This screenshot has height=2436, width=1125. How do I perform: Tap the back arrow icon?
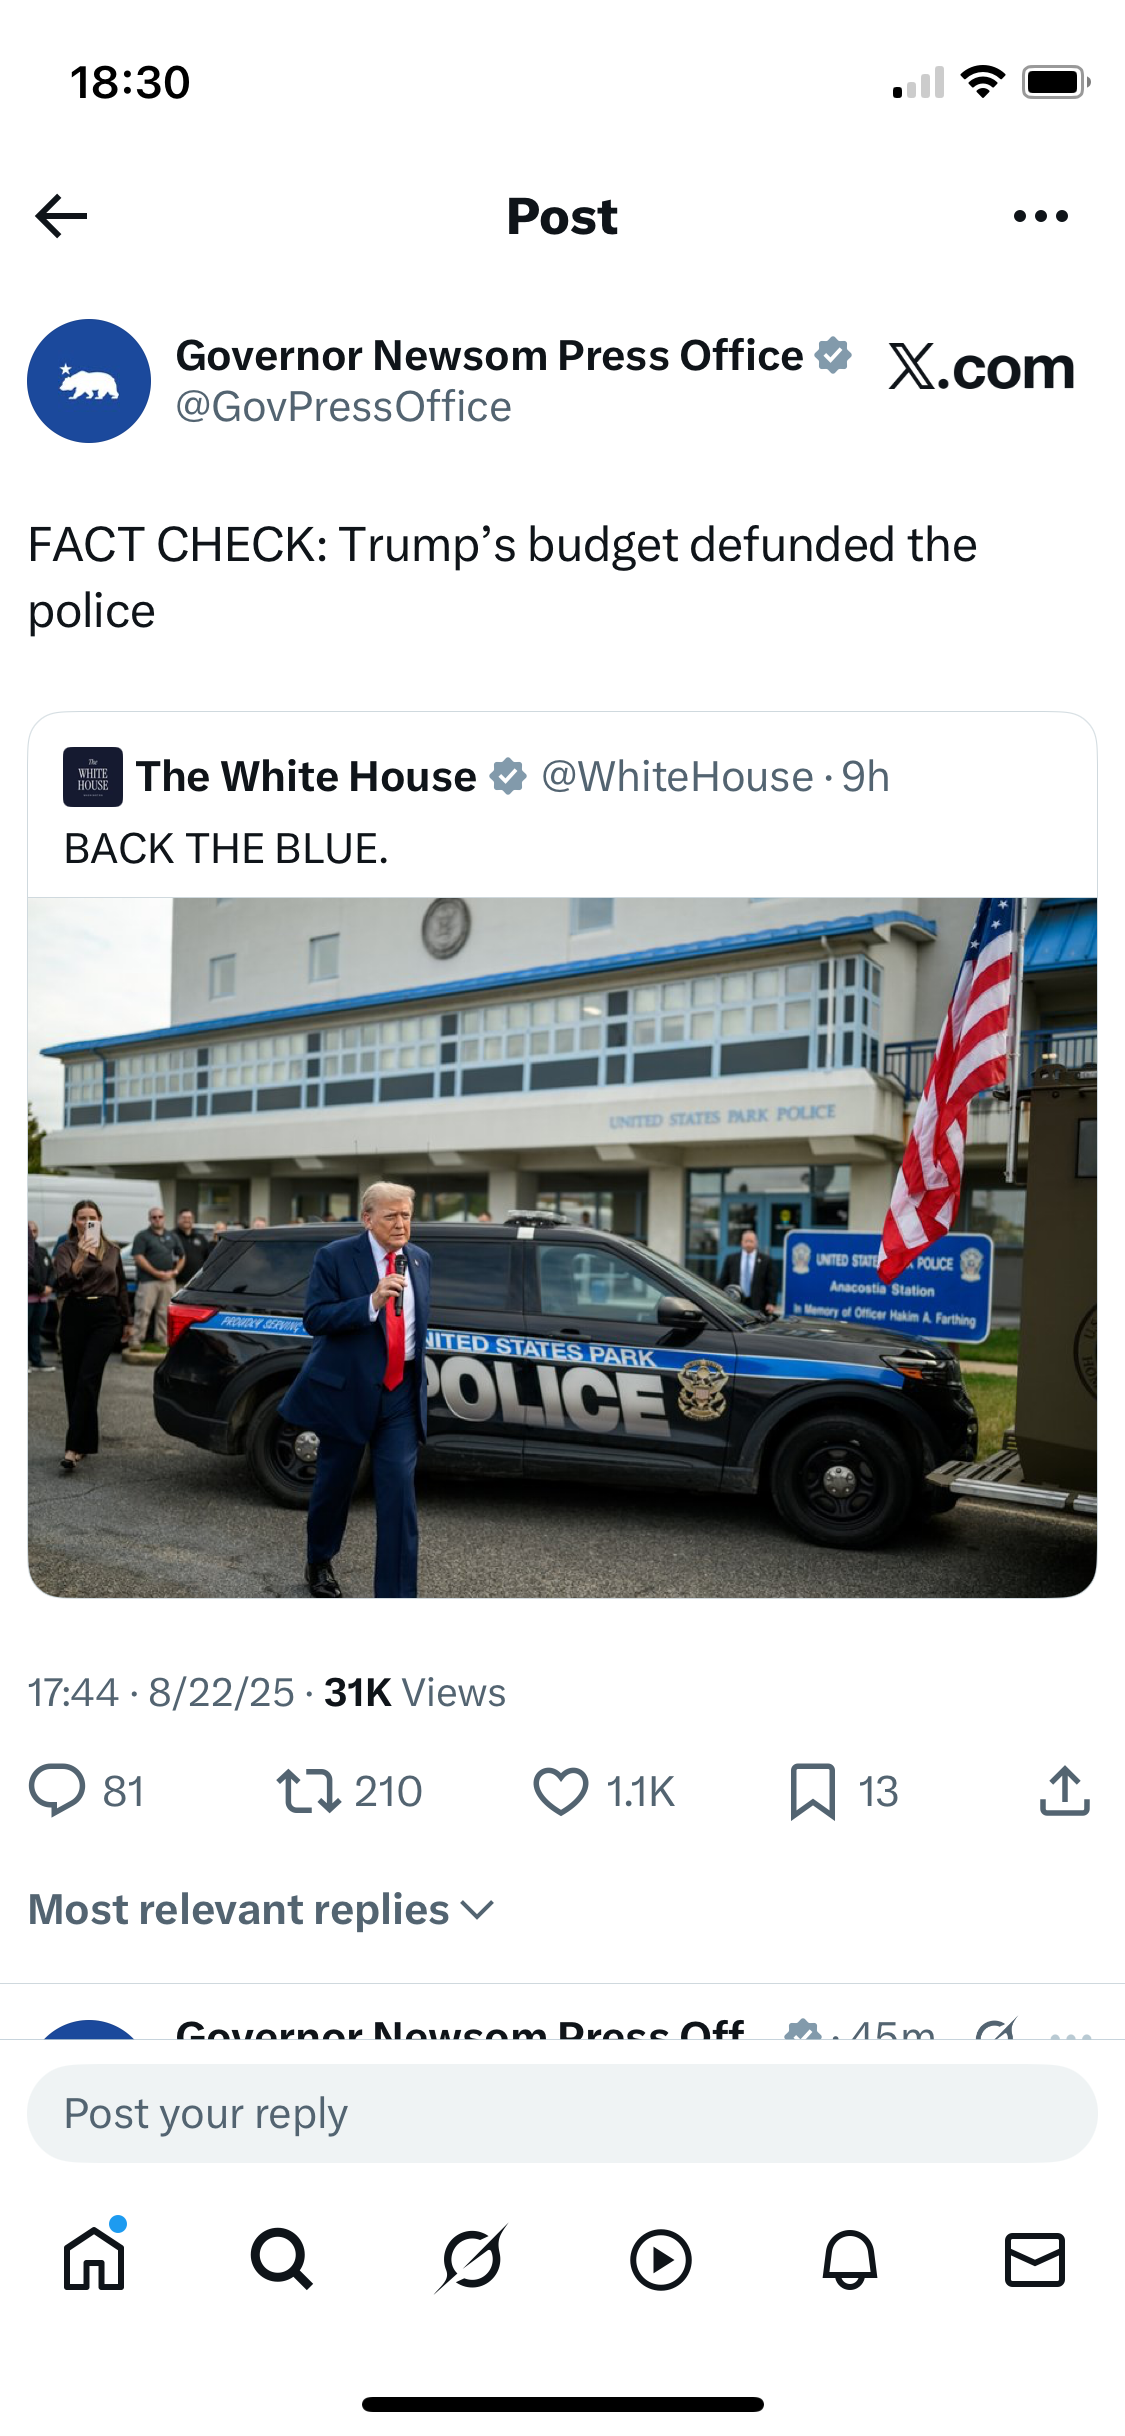pyautogui.click(x=61, y=216)
